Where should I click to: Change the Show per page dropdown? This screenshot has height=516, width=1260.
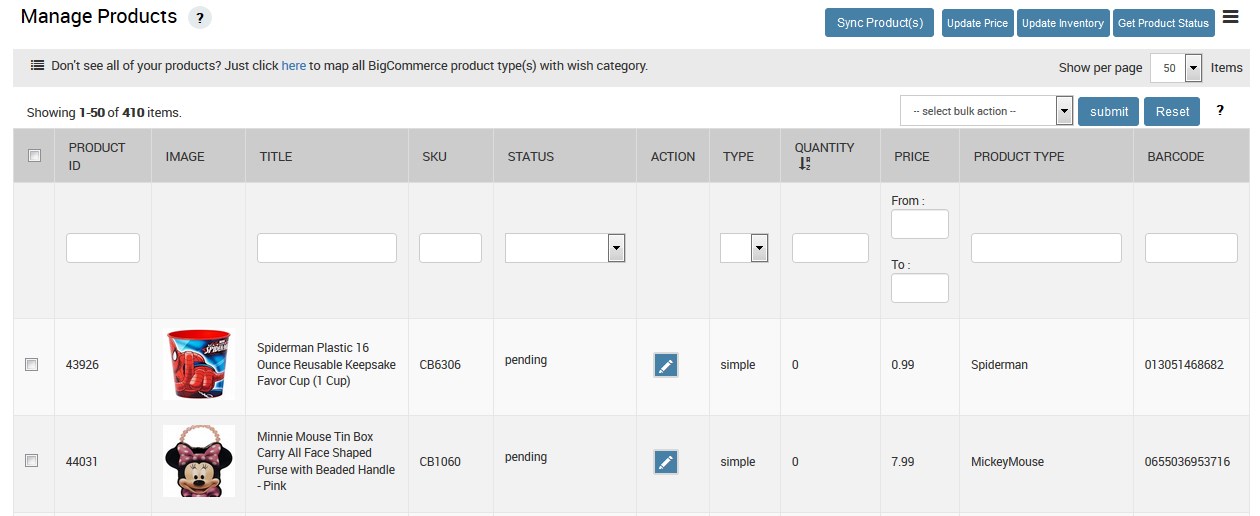pos(1176,68)
